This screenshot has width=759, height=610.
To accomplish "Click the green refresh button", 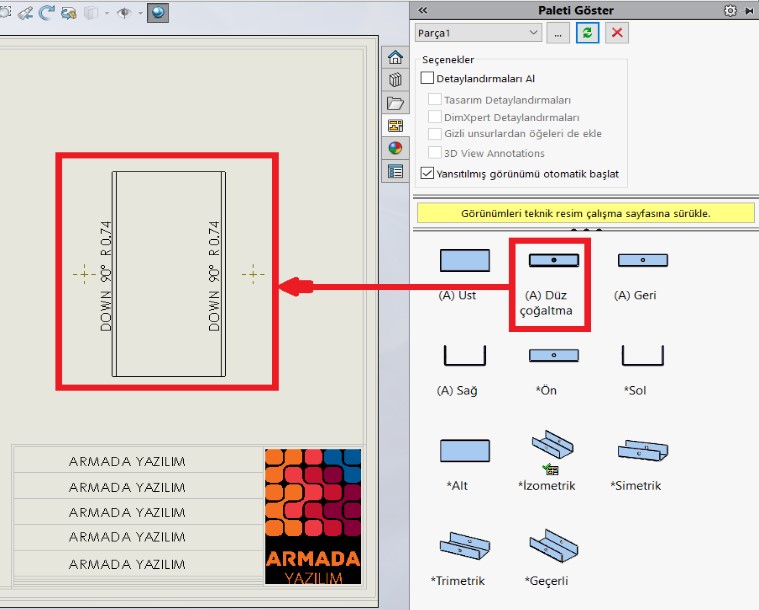I will point(589,33).
